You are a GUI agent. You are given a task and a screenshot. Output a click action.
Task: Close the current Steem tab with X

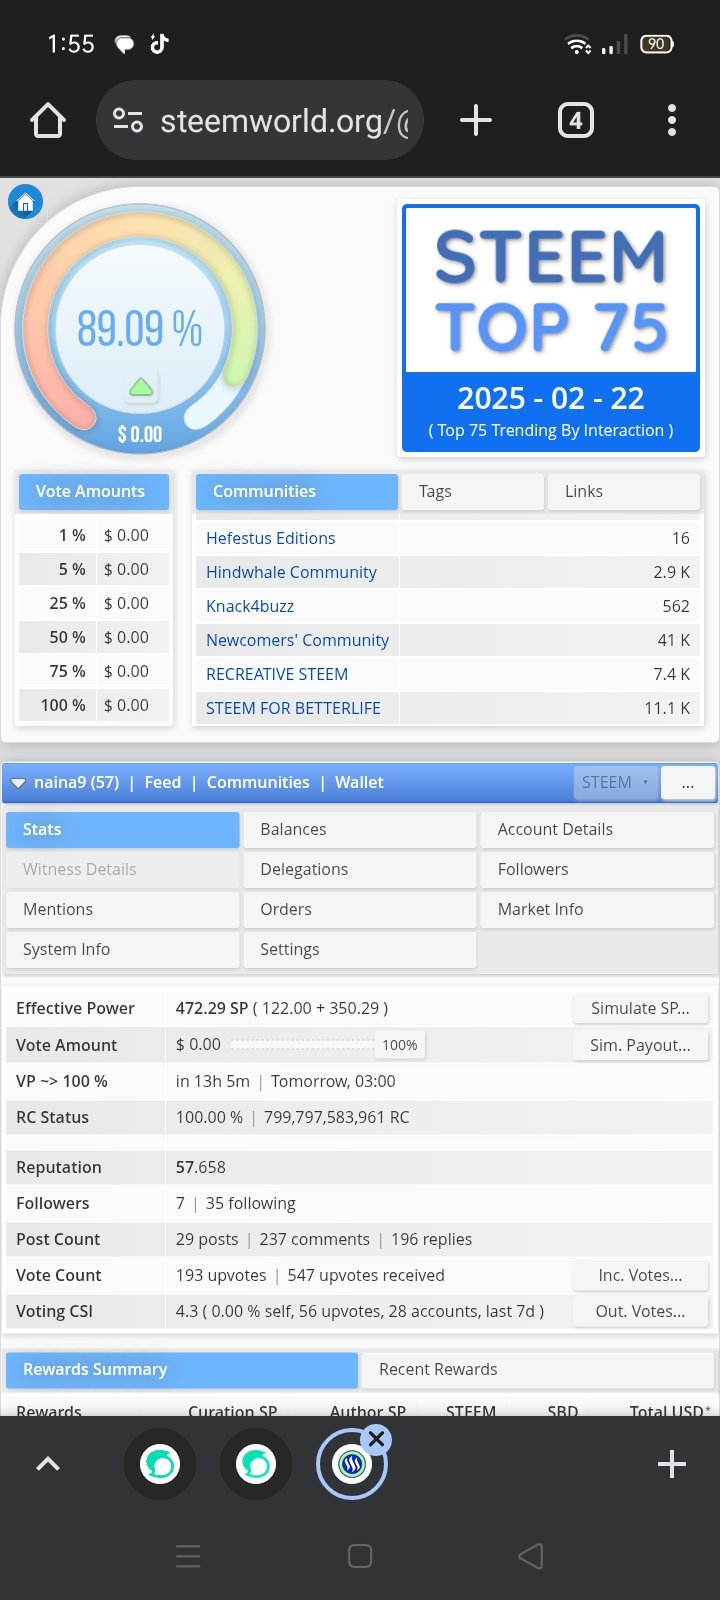376,1440
